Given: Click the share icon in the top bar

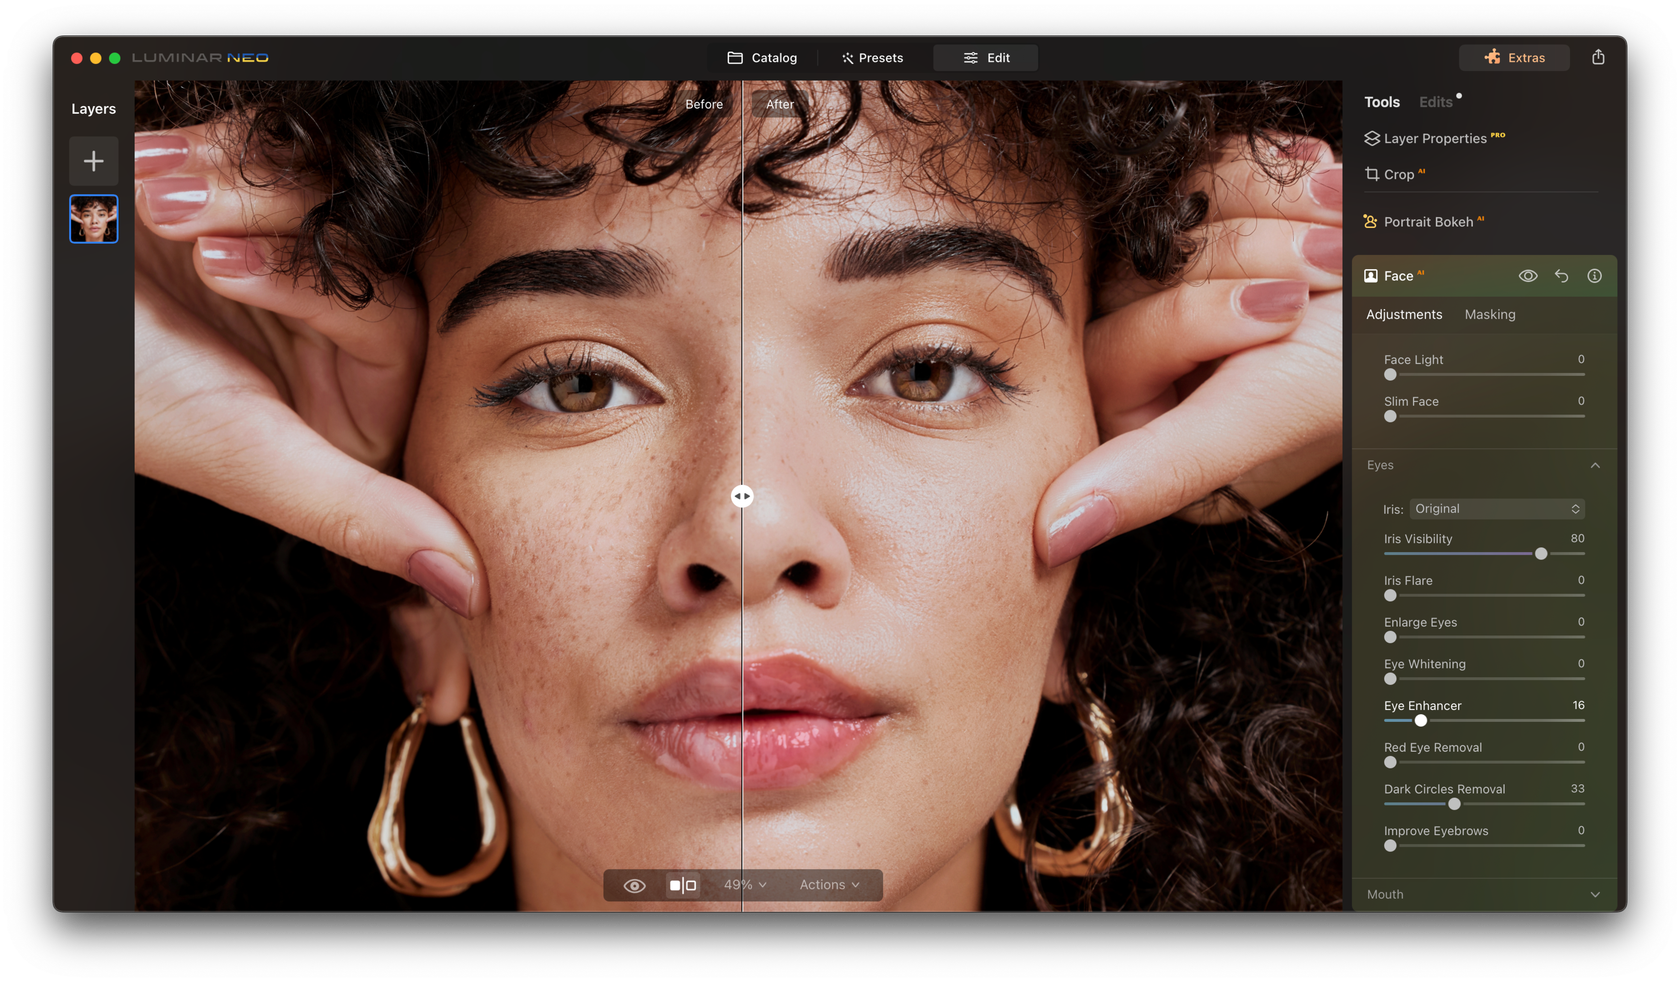Looking at the screenshot, I should 1598,57.
